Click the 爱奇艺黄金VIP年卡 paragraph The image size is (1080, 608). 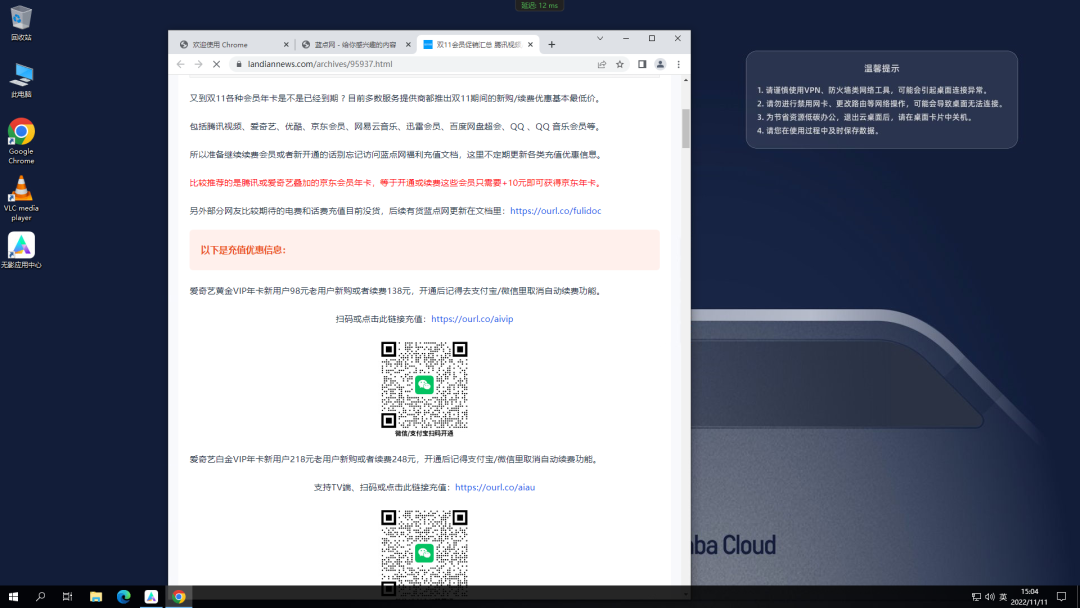pyautogui.click(x=396, y=291)
